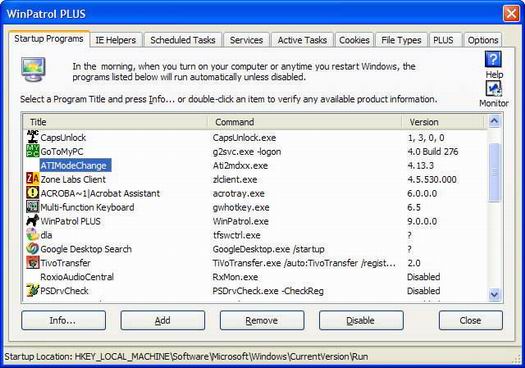The width and height of the screenshot is (525, 368).
Task: Switch to the PLUS tab
Action: point(443,40)
